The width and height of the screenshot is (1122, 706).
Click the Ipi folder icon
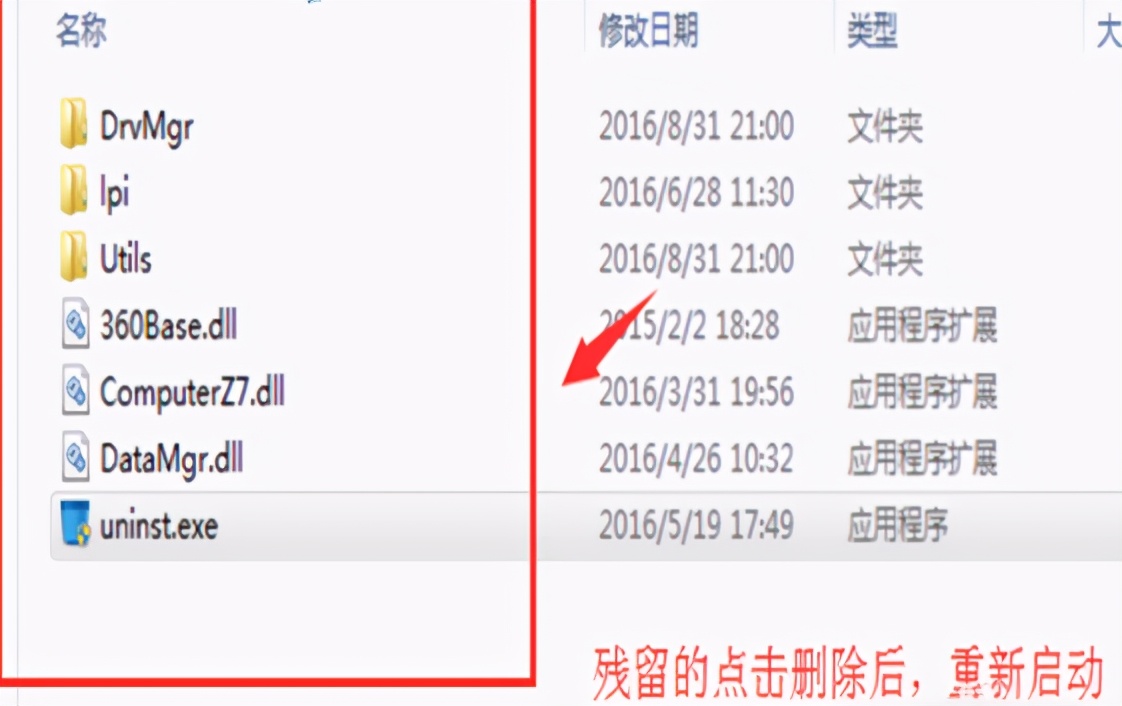pyautogui.click(x=74, y=190)
